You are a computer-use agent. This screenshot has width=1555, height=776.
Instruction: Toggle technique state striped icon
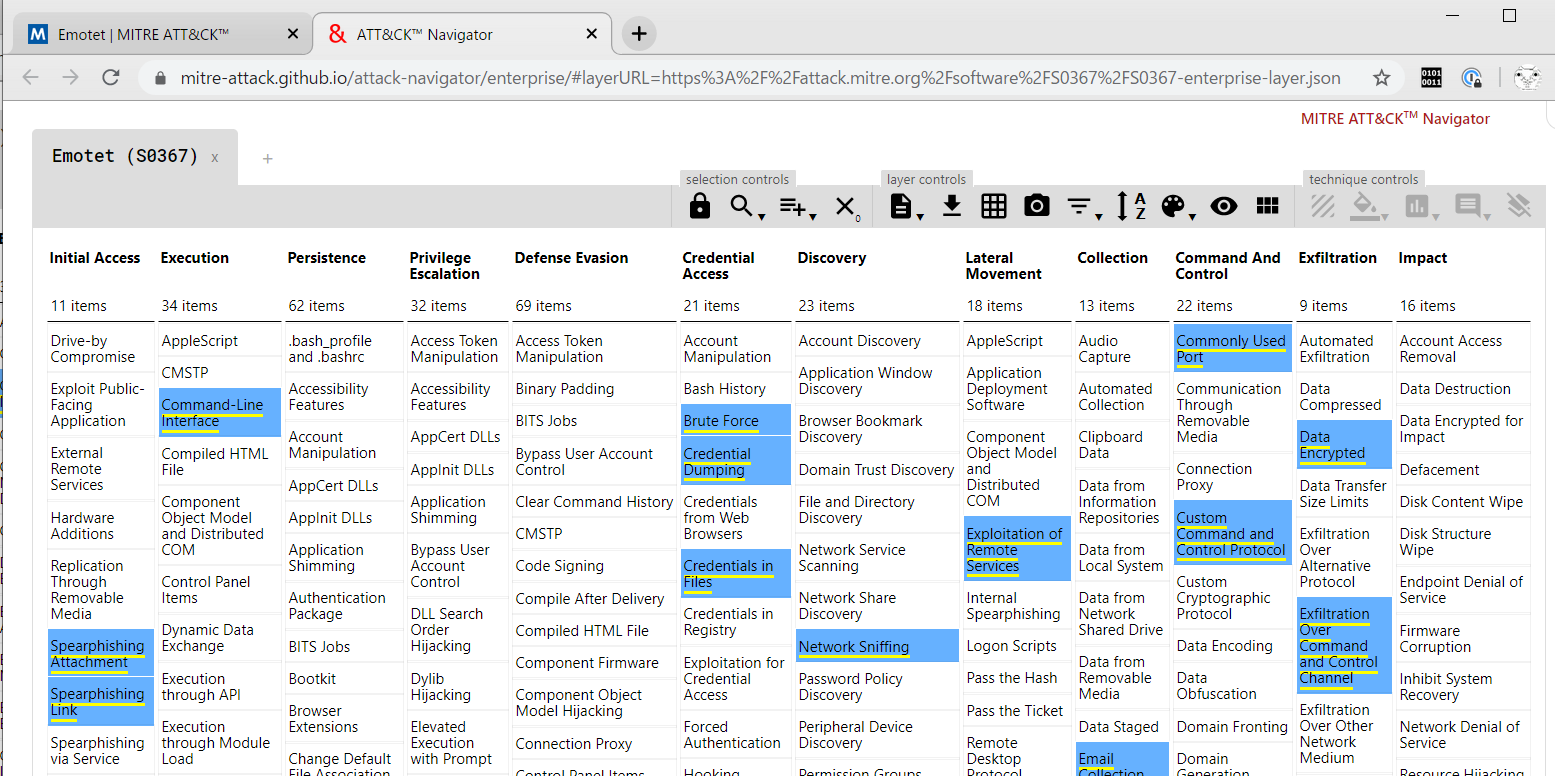[x=1323, y=206]
